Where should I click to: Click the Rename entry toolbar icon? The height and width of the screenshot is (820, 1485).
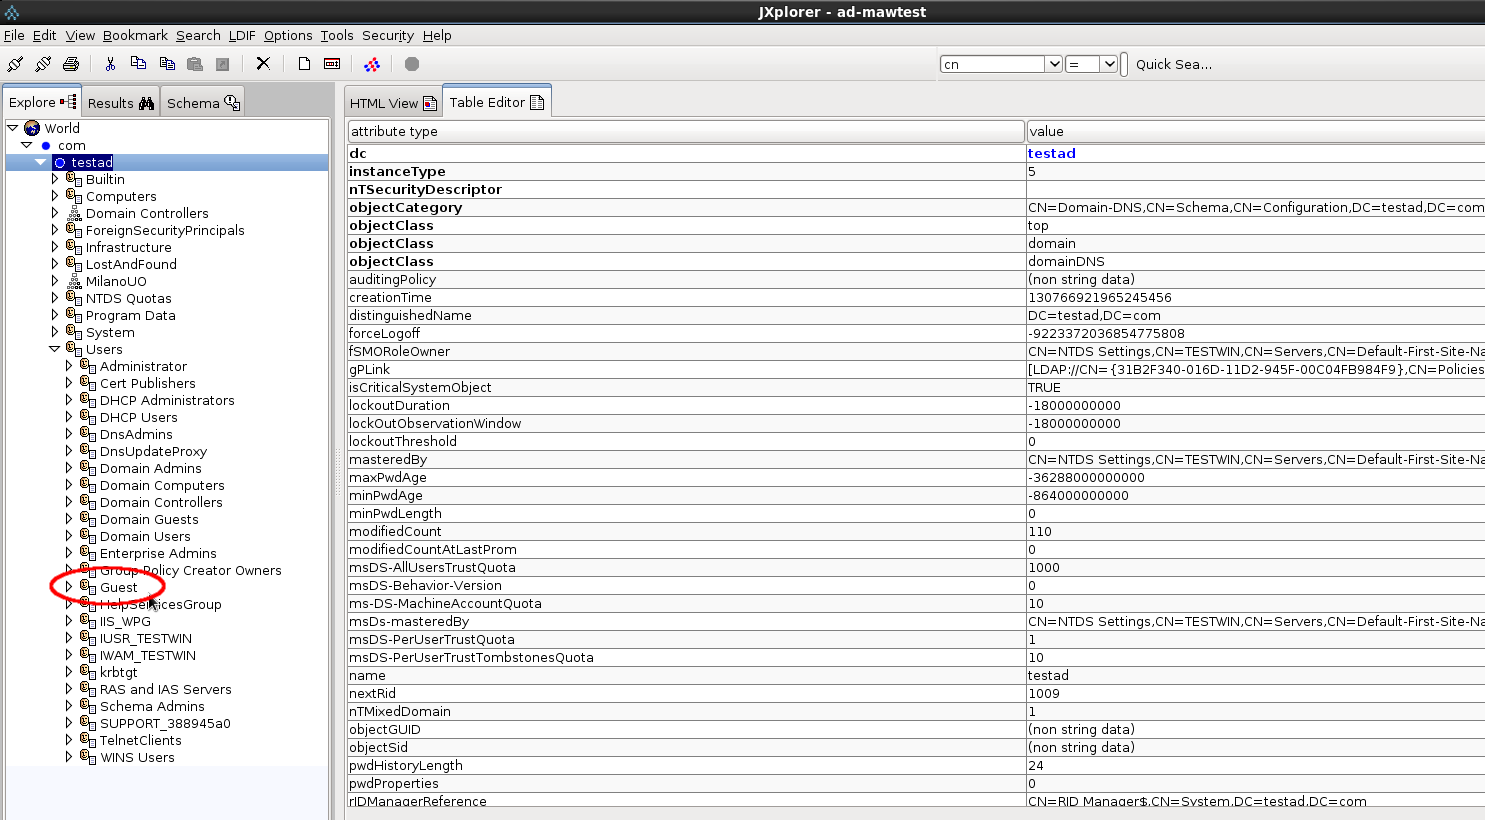point(332,64)
